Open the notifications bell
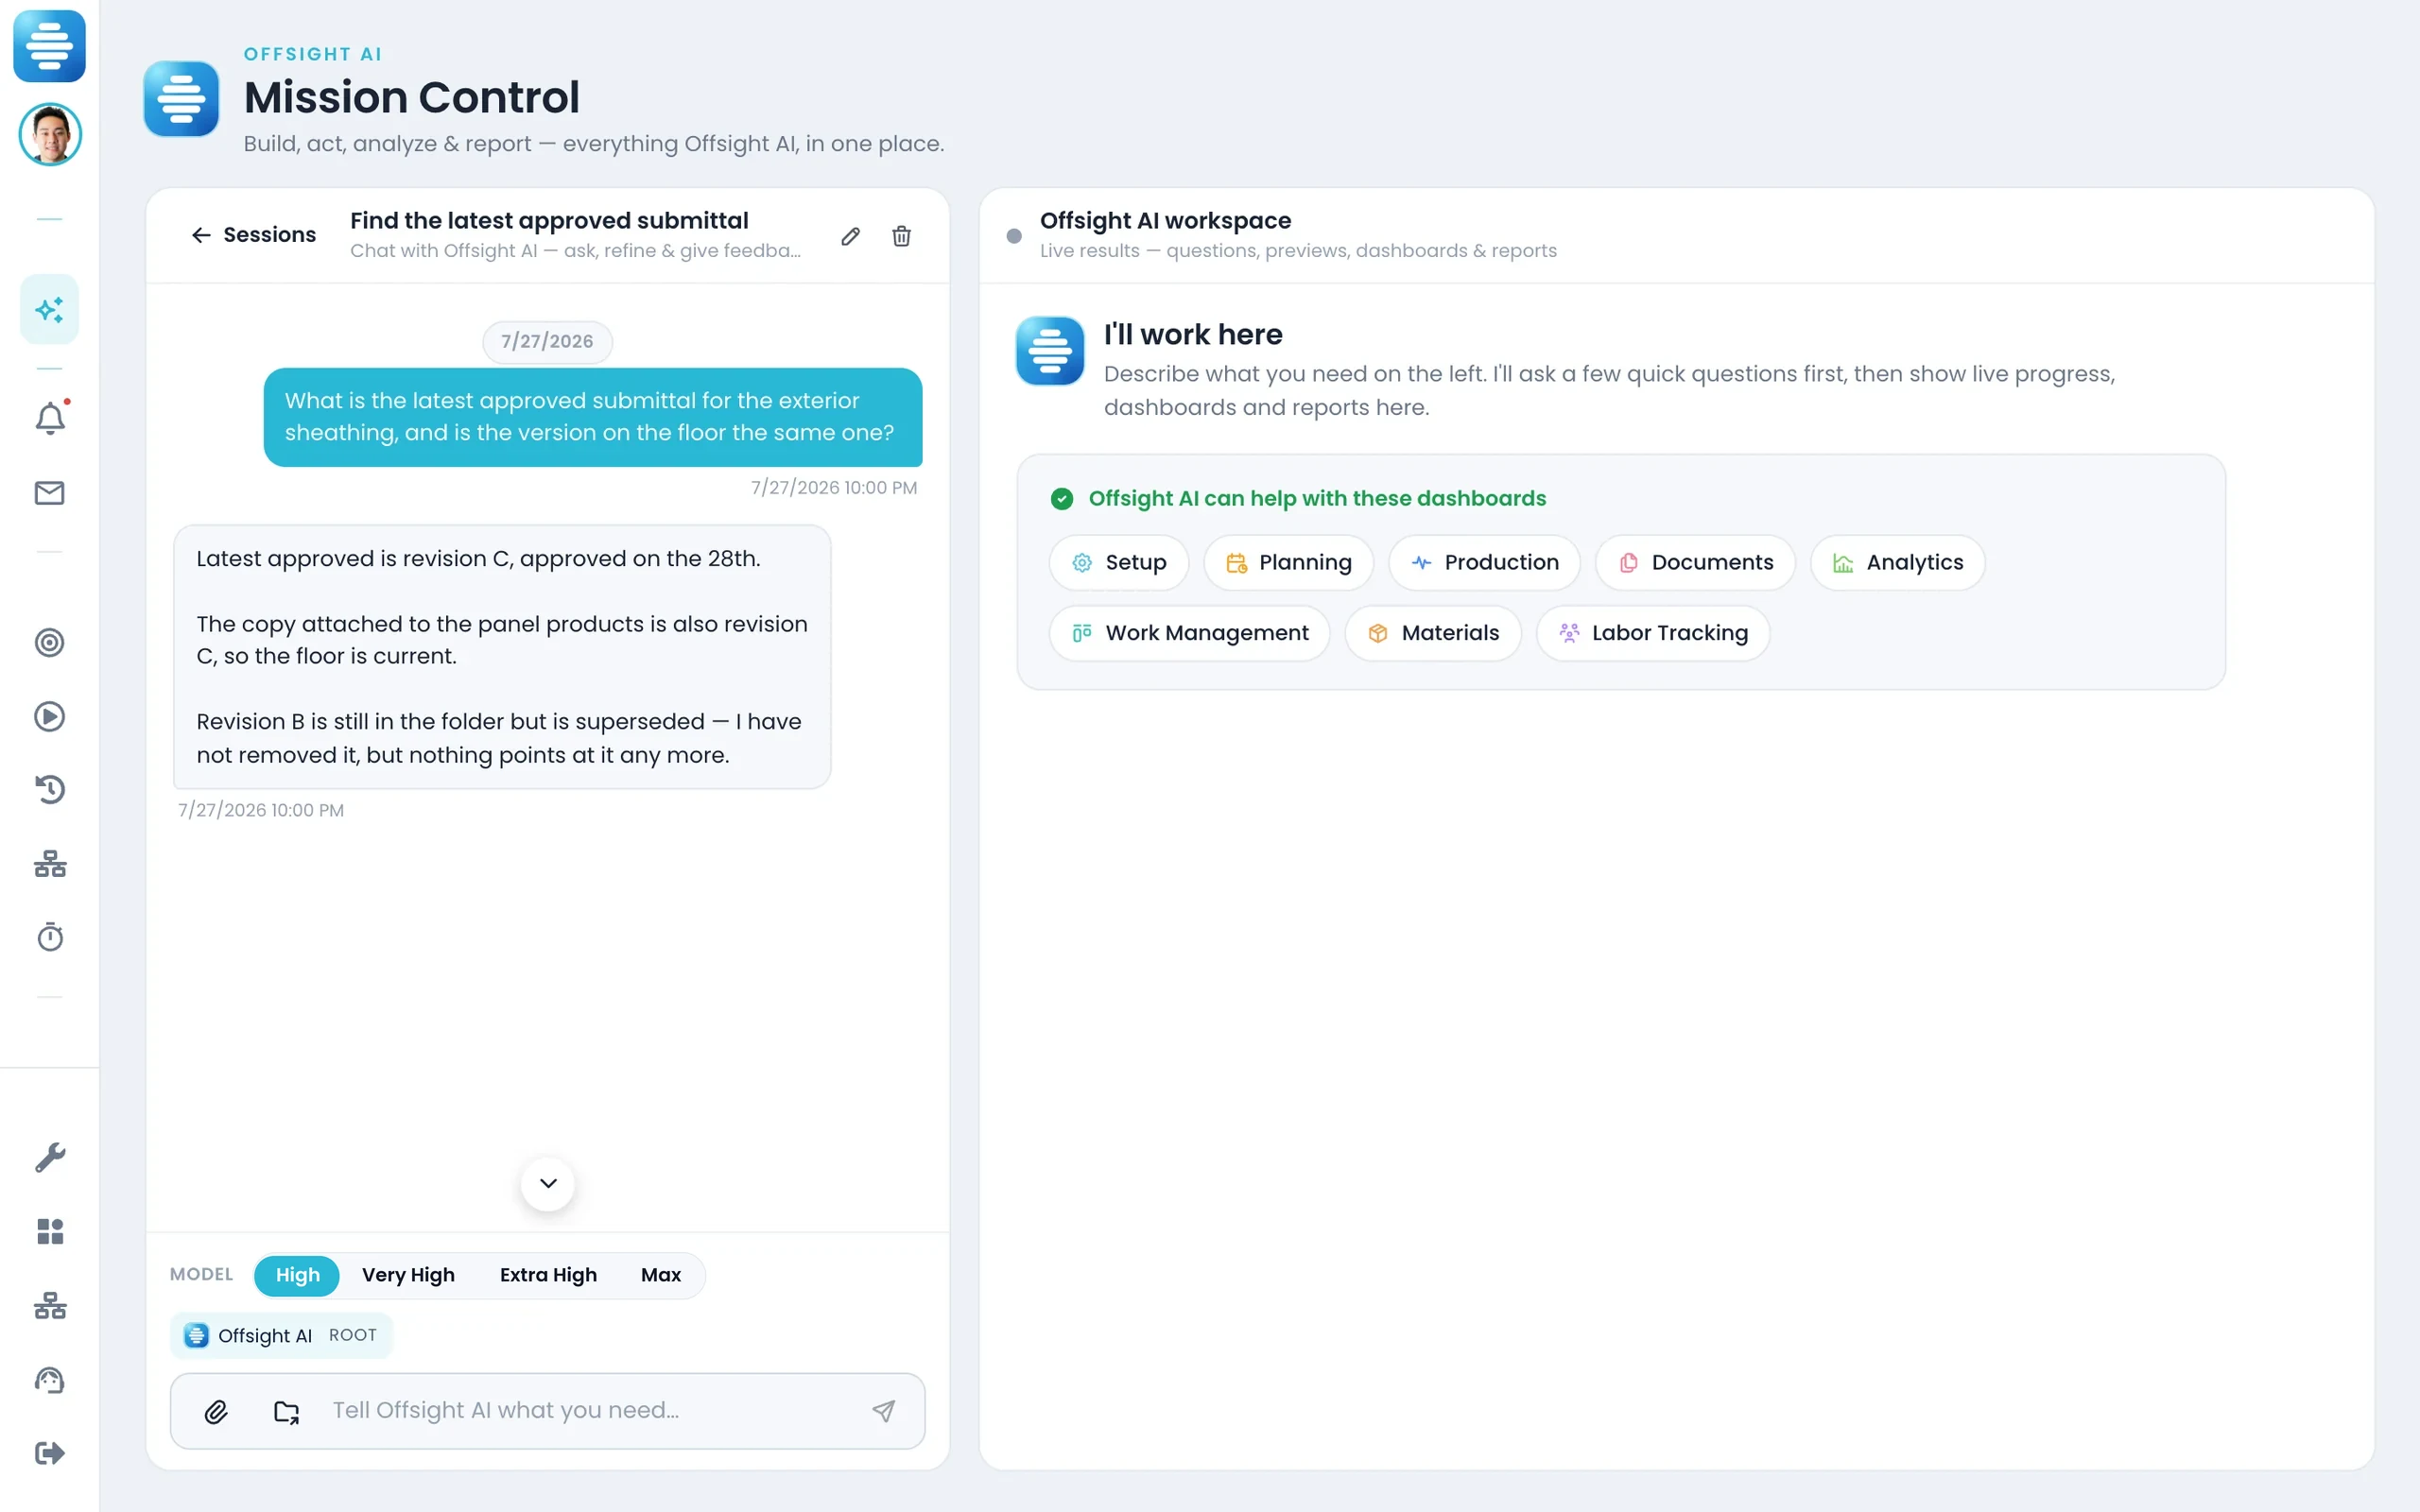Viewport: 2420px width, 1512px height. coord(50,418)
